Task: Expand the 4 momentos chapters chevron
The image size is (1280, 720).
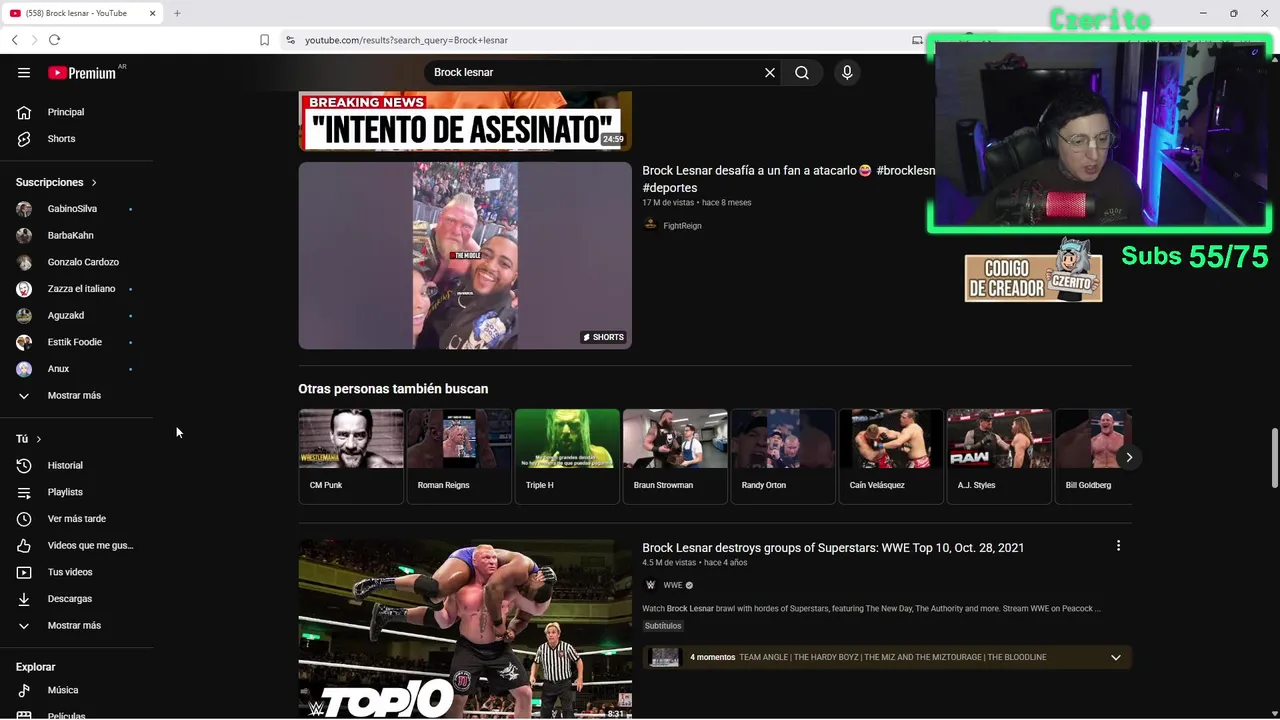Action: point(1116,657)
